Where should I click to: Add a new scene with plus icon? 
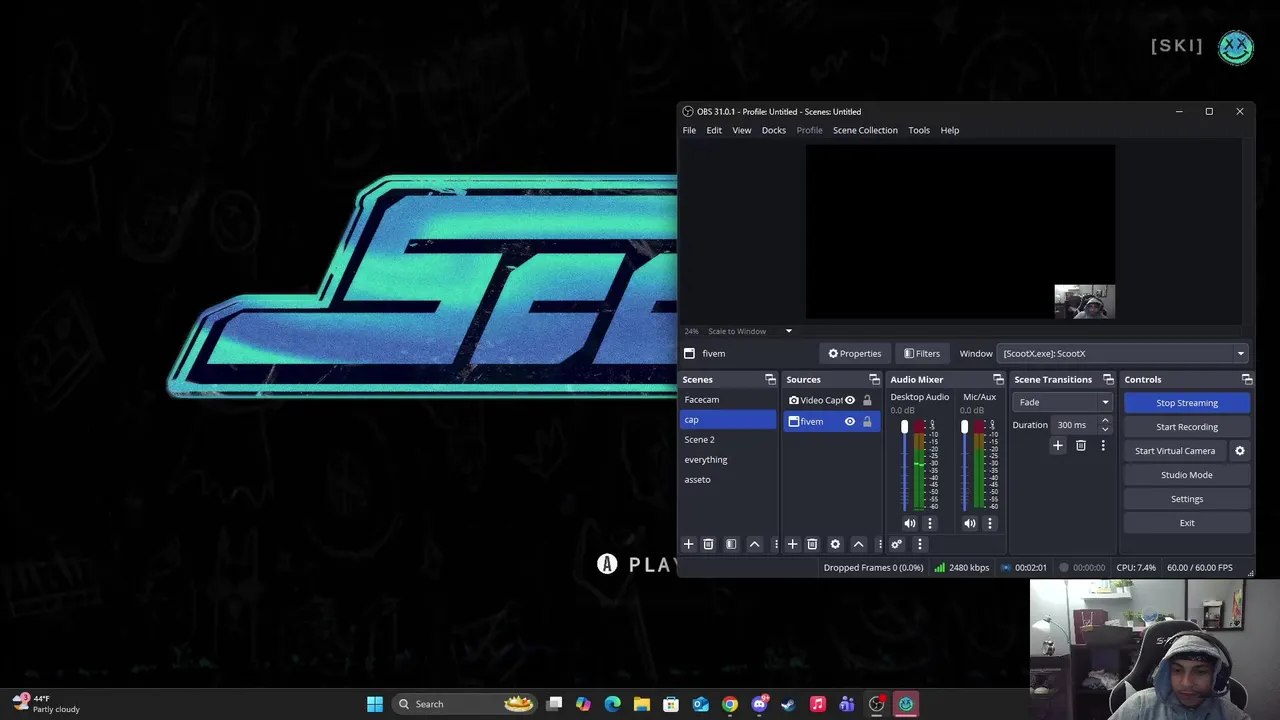pos(688,544)
